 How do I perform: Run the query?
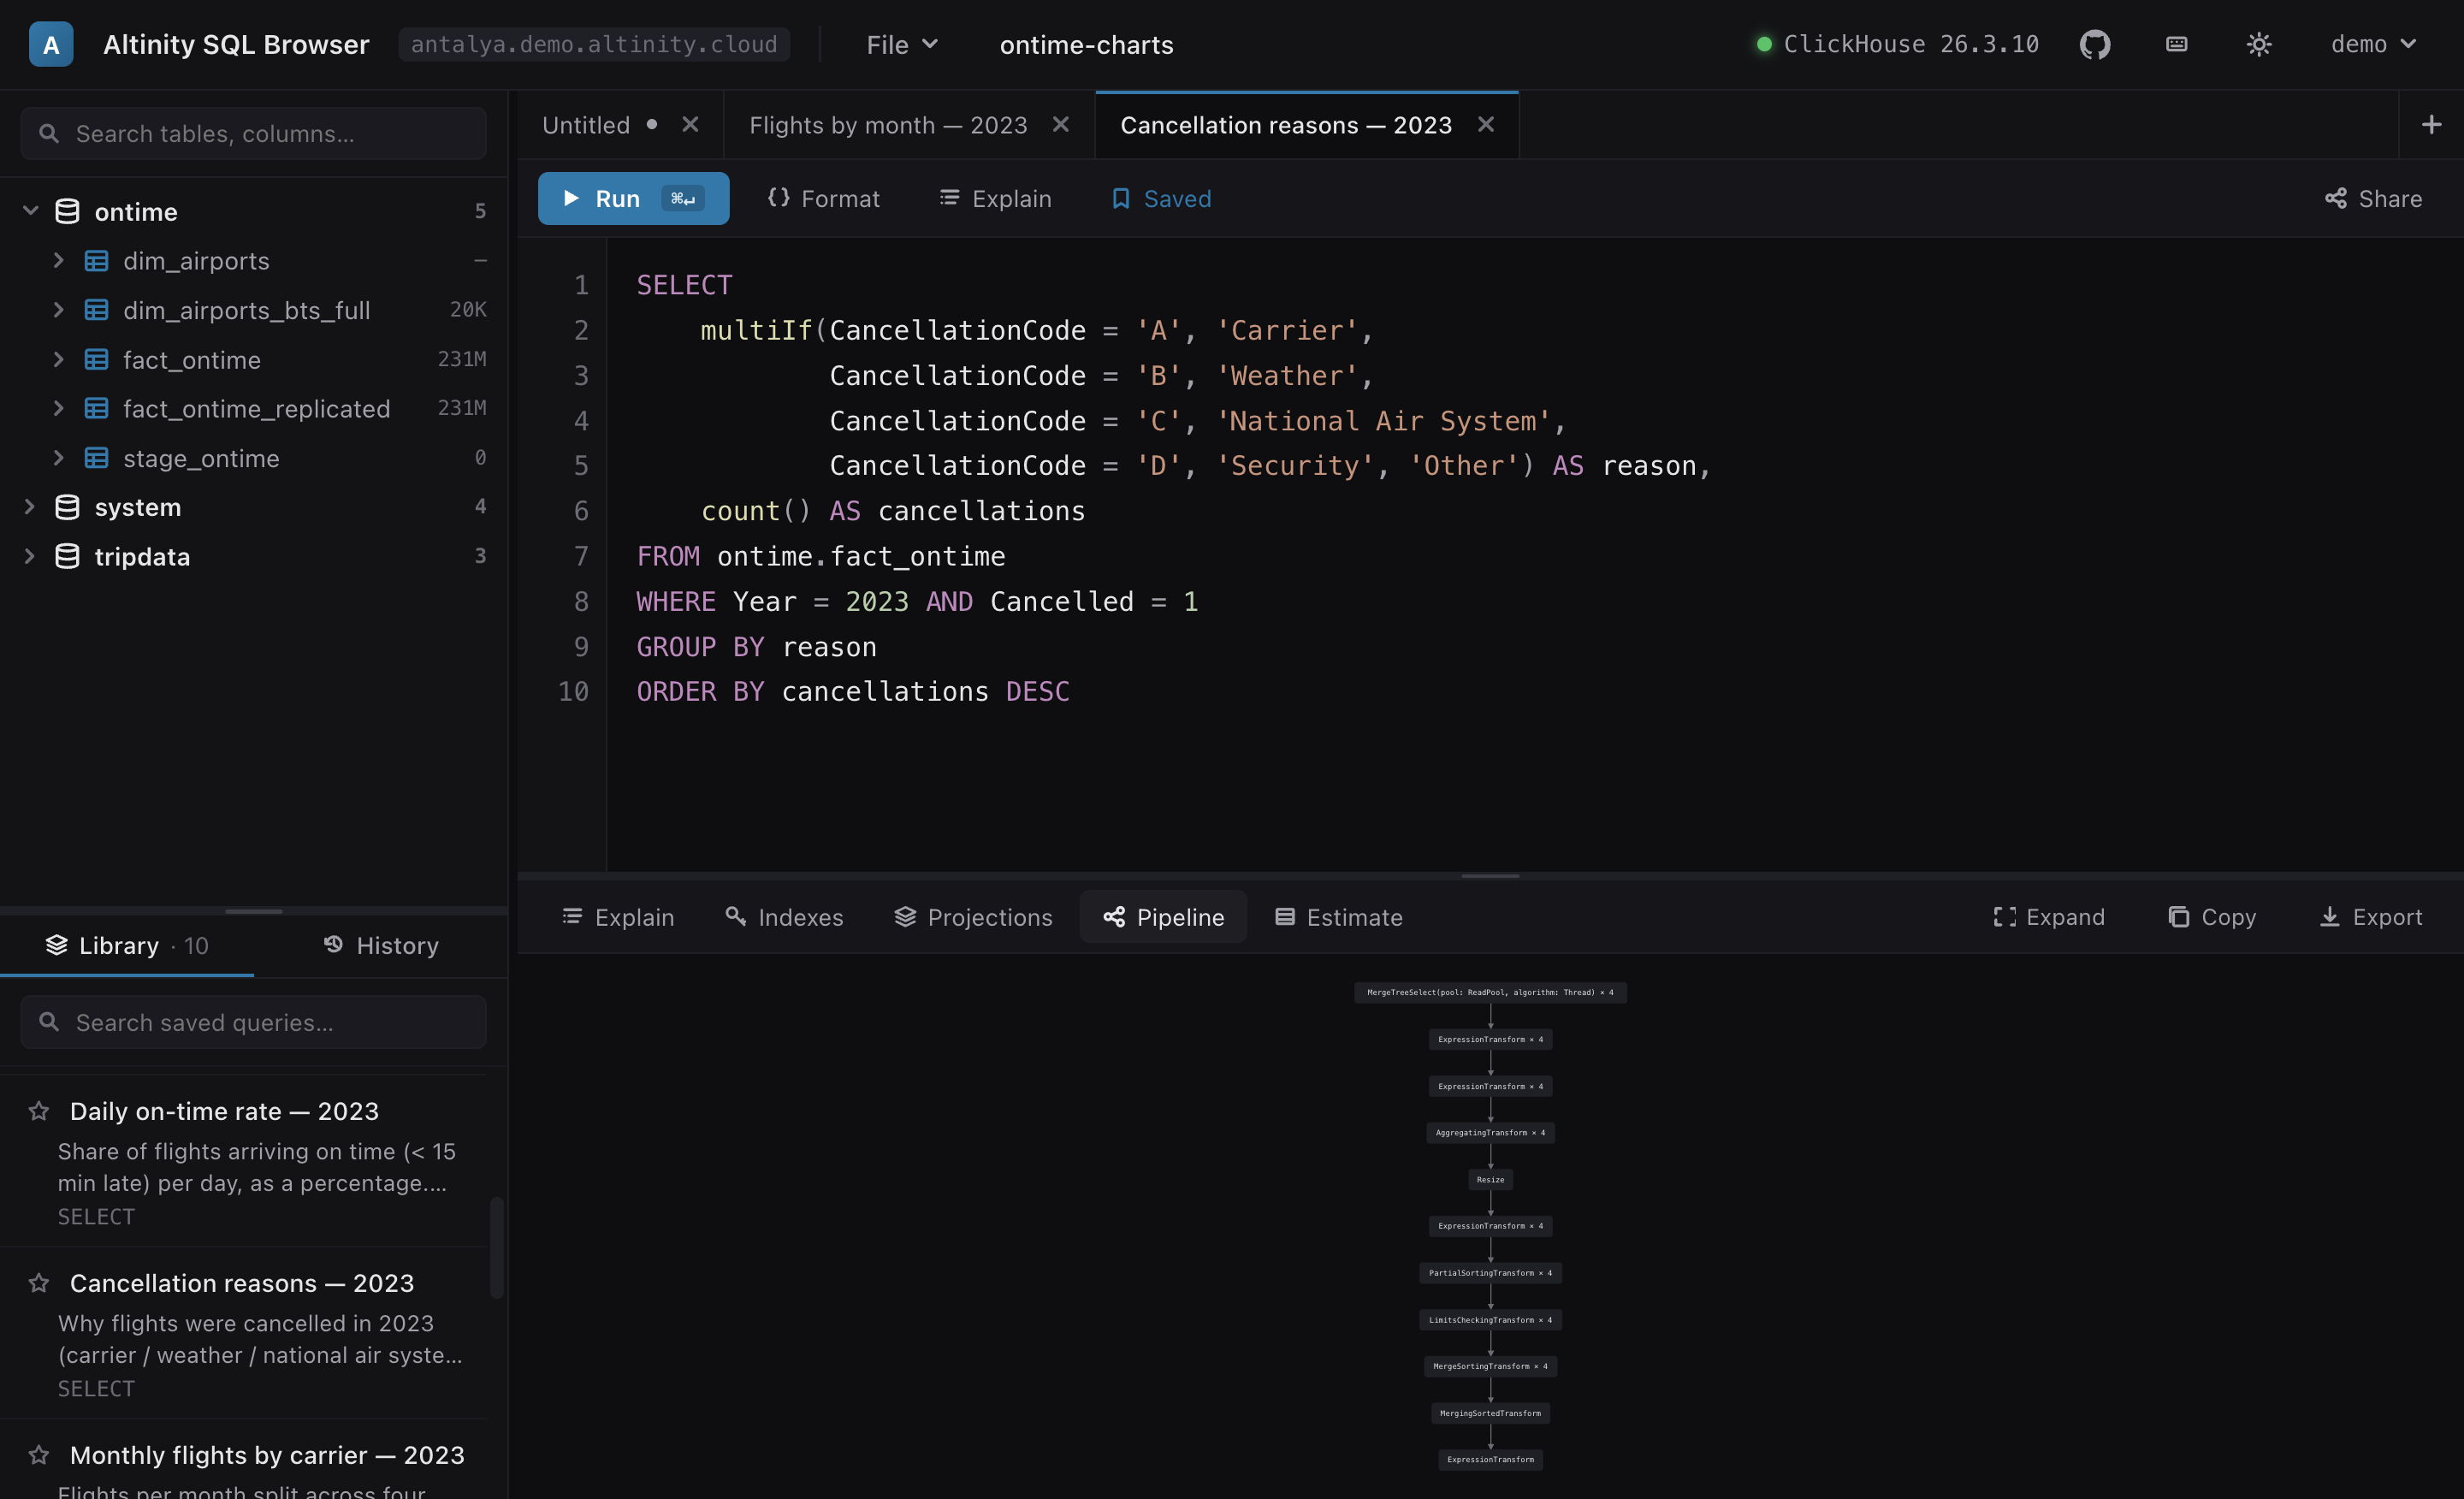[633, 198]
